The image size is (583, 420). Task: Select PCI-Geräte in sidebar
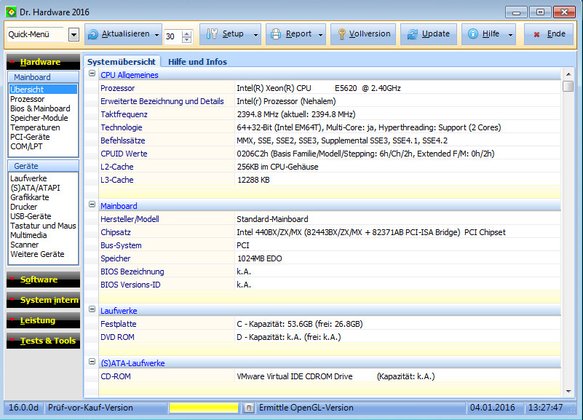coord(30,137)
